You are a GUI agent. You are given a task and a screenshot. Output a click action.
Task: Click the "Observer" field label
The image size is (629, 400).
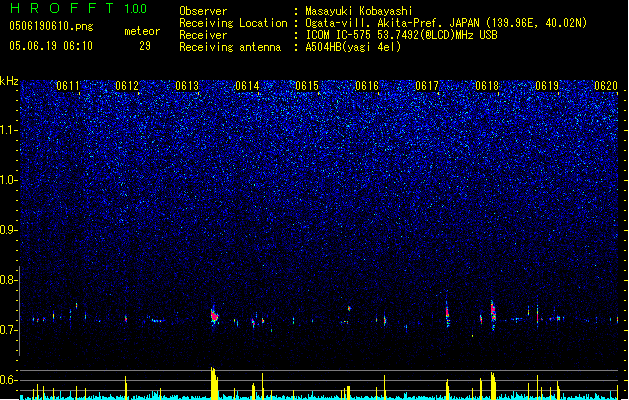click(x=203, y=11)
